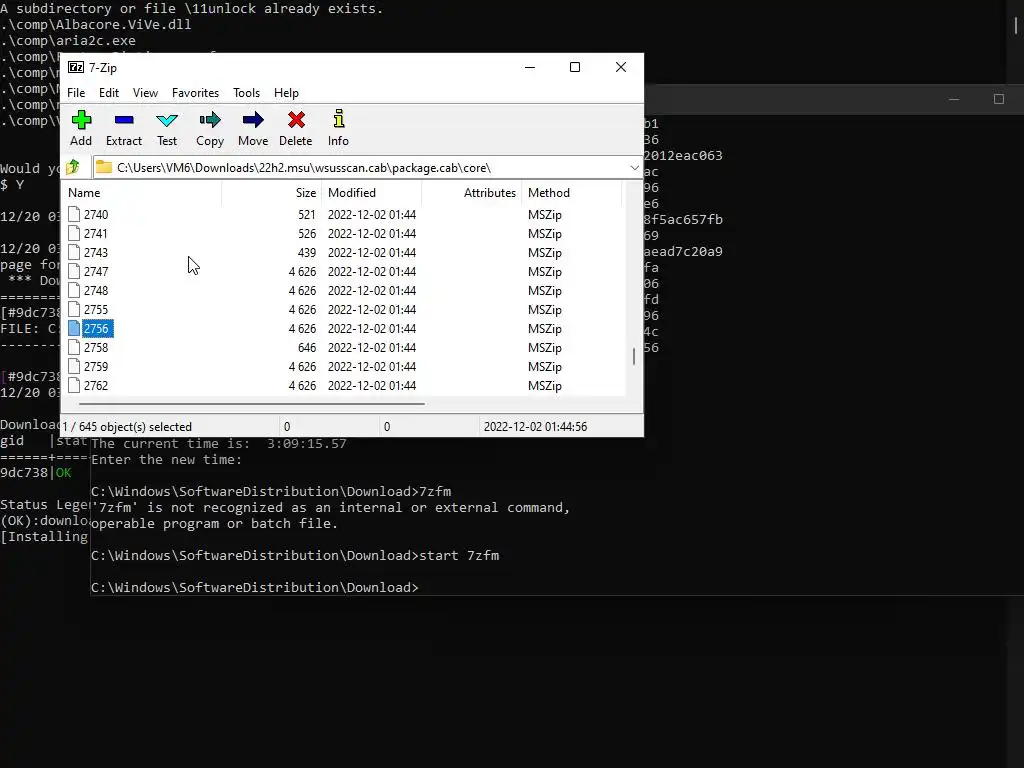Screen dimensions: 1024x768
Task: Click the Add toolbar icon
Action: (81, 120)
